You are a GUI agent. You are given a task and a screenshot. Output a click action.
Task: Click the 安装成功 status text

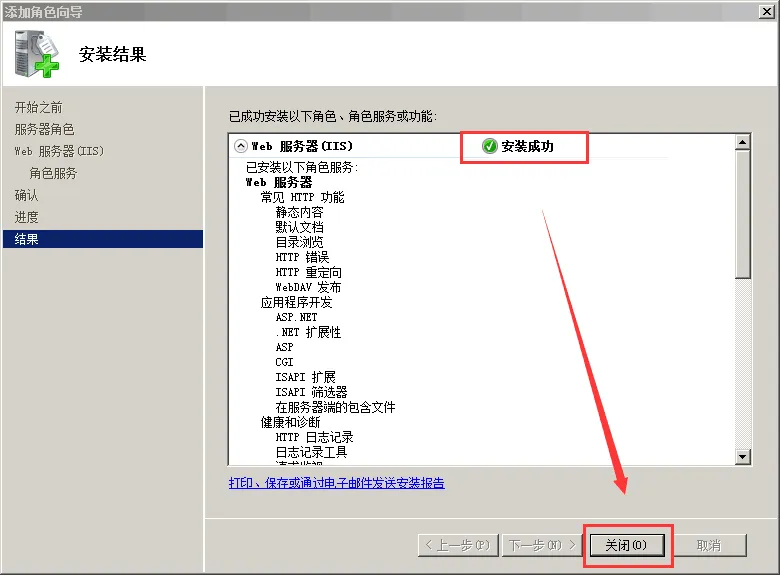tap(527, 146)
